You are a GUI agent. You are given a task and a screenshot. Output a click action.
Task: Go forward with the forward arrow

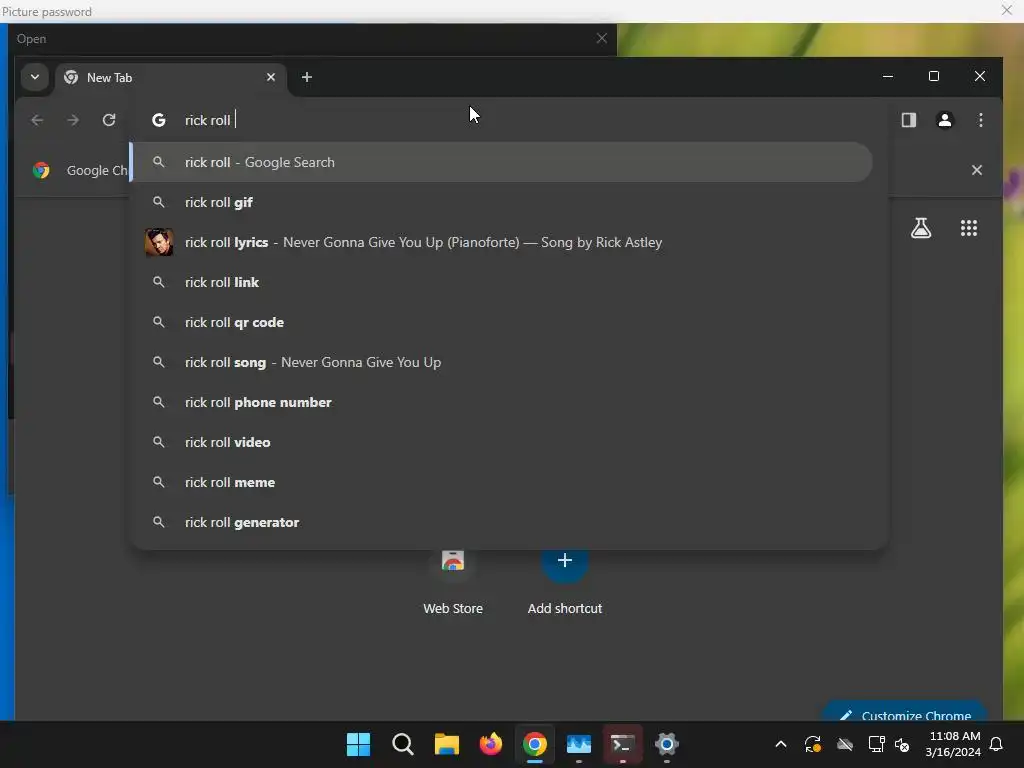tap(73, 120)
